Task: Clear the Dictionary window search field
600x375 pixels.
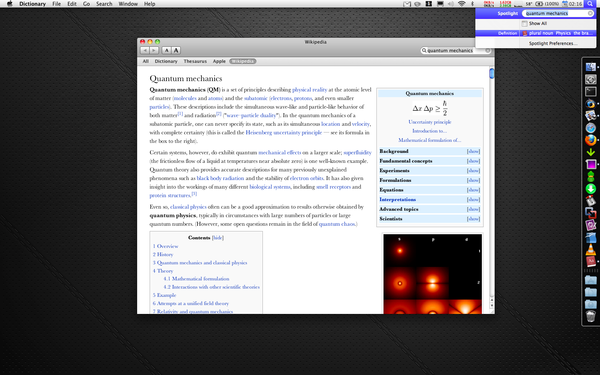Action: click(x=488, y=51)
